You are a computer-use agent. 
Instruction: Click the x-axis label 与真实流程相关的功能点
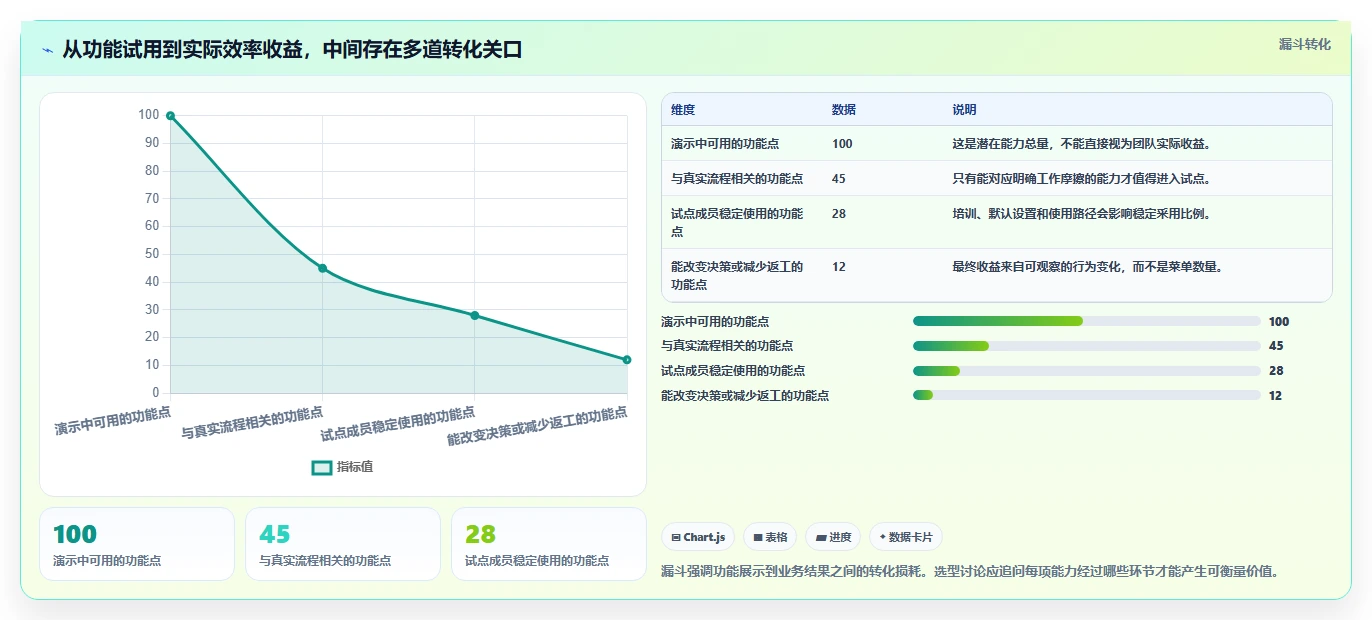252,423
